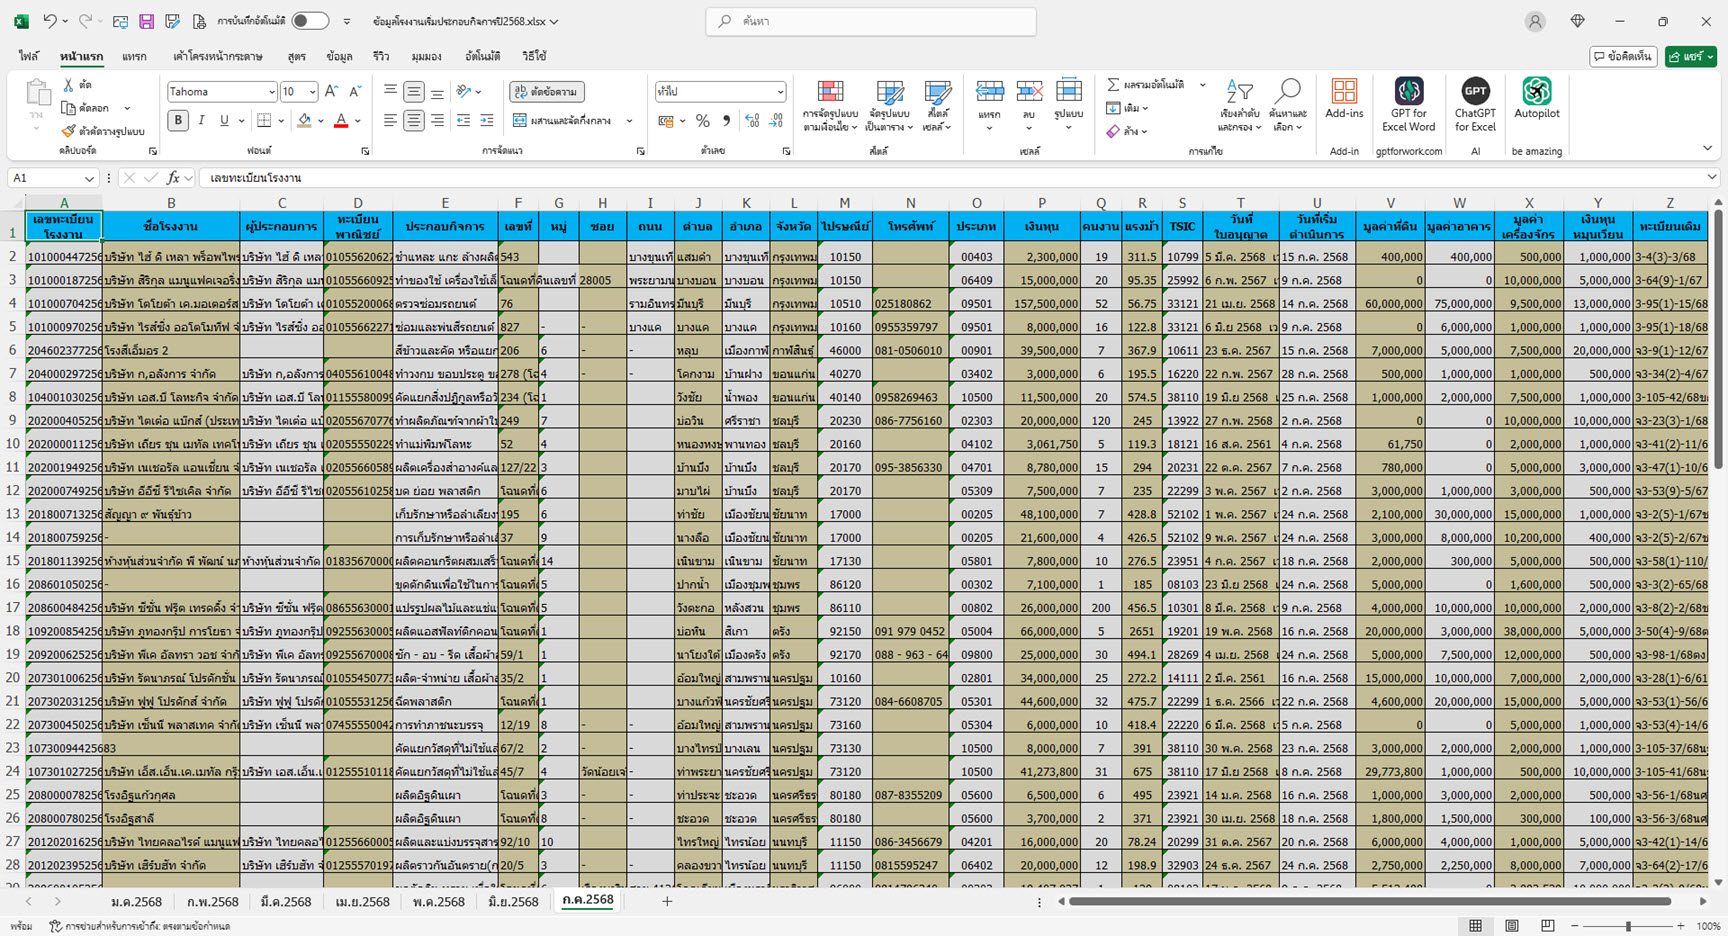Viewport: 1728px width, 936px height.
Task: Click the fill color bucket swatch
Action: click(305, 120)
